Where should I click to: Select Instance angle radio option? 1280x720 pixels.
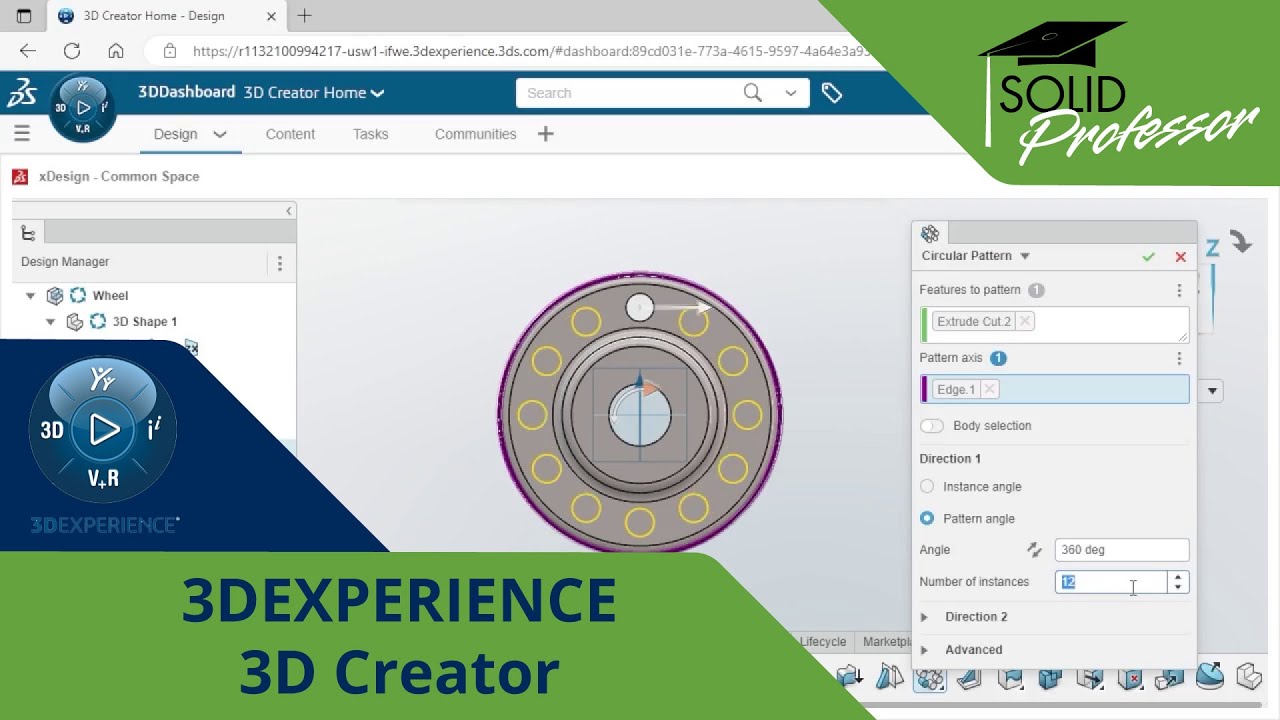tap(927, 487)
